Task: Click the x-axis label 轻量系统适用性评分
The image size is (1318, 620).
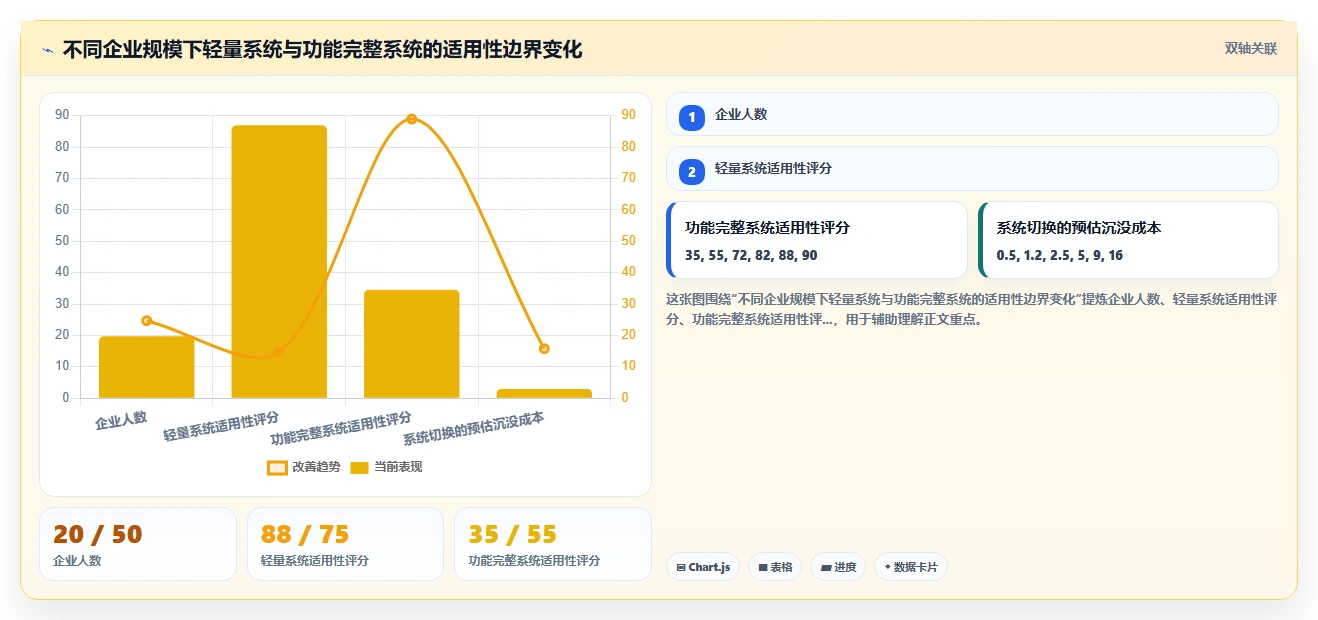Action: 221,426
